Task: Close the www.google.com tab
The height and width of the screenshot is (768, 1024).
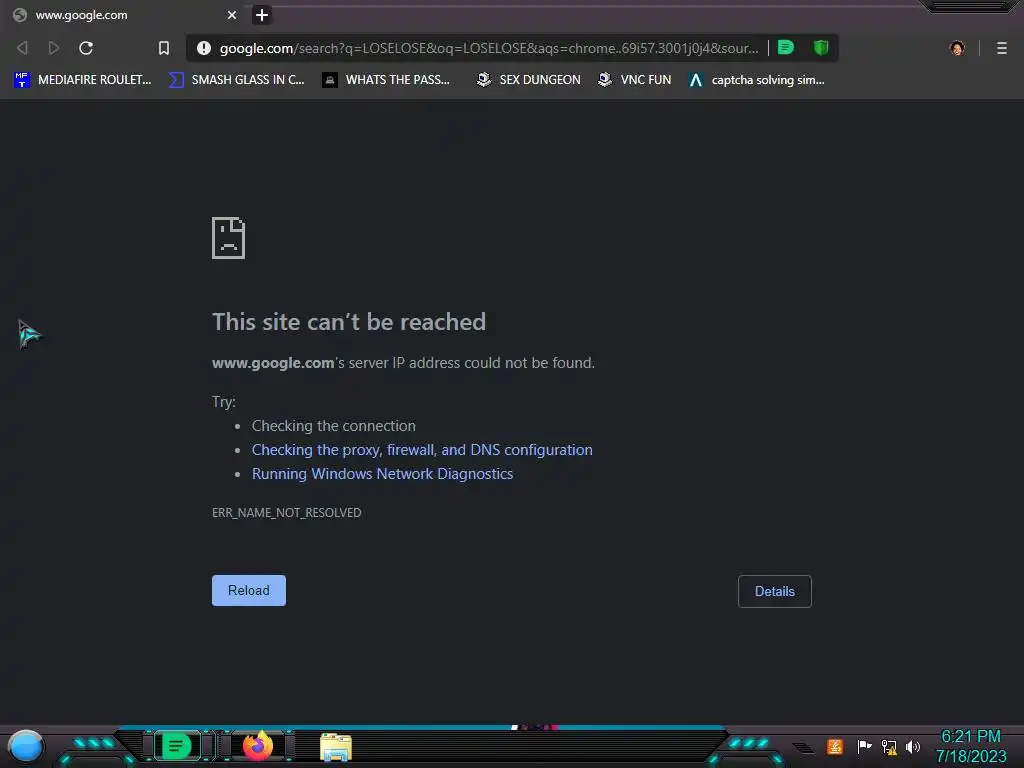Action: click(232, 15)
